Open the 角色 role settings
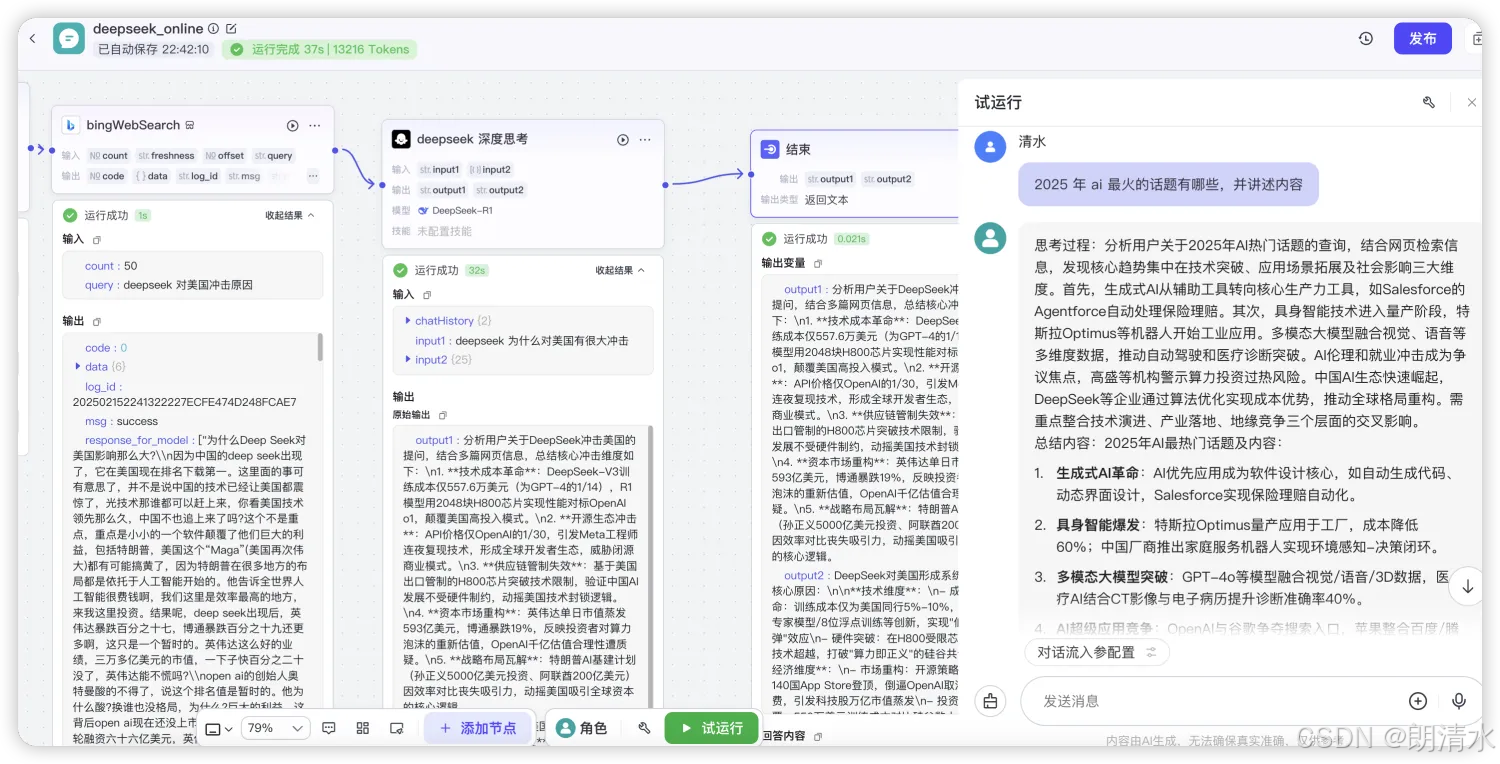The width and height of the screenshot is (1500, 764). pos(583,728)
